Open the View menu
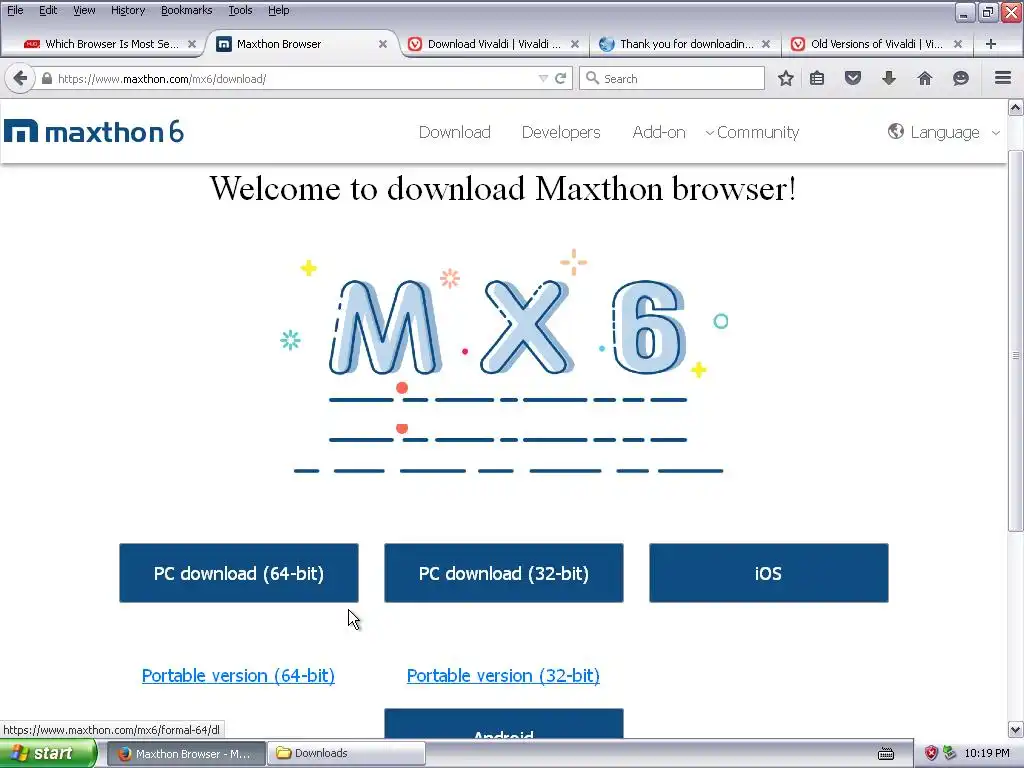 [84, 10]
